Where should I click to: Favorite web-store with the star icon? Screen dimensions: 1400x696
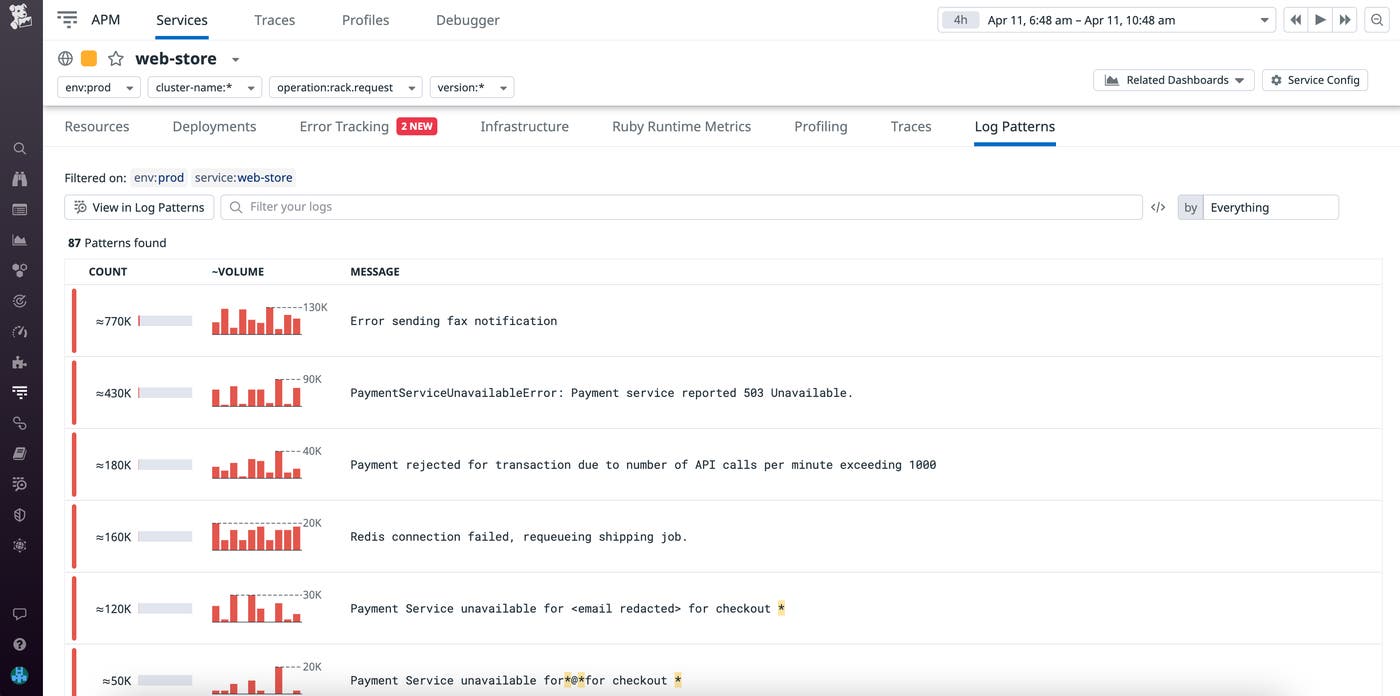tap(116, 59)
